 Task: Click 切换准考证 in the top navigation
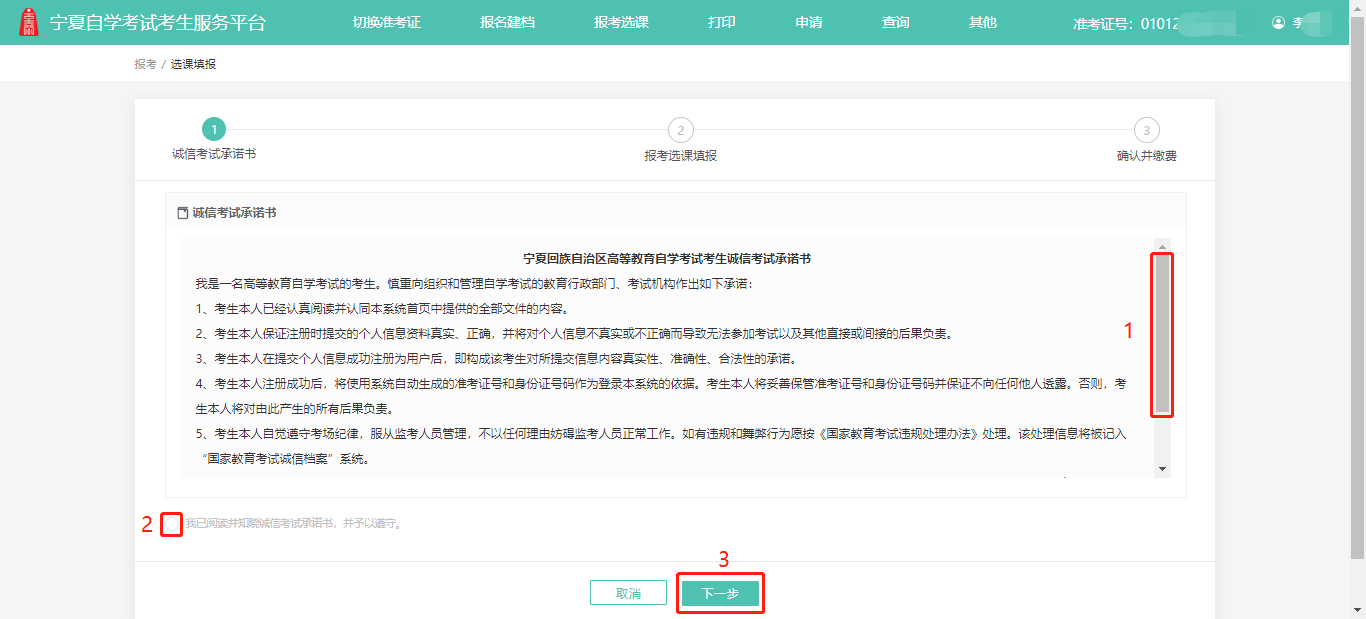click(386, 22)
